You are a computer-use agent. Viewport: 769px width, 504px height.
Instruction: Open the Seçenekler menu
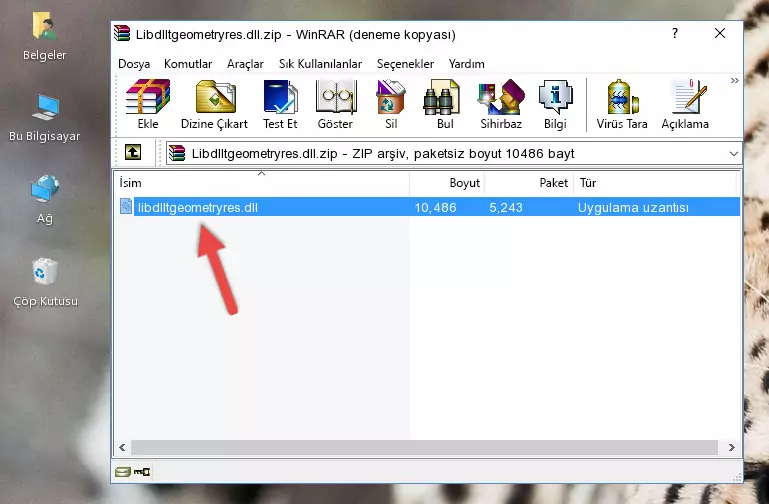pos(405,64)
